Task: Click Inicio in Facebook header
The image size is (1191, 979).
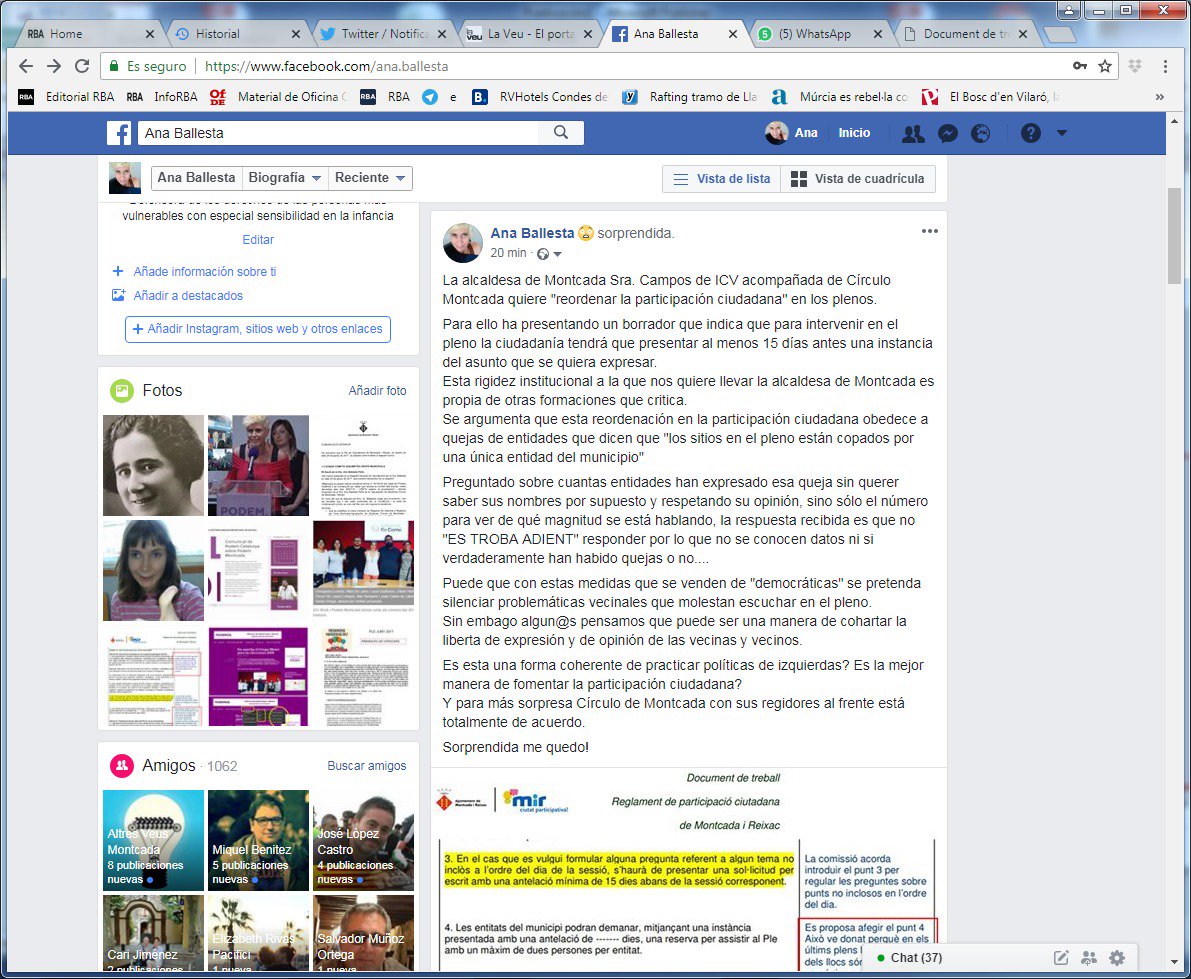Action: click(854, 133)
